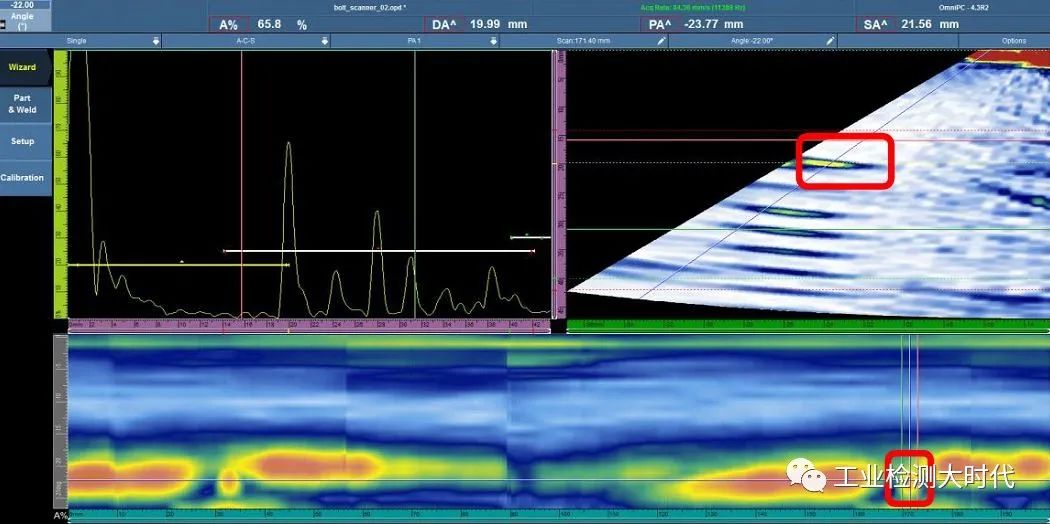Click the gray vertical ruler beside C-scan
Viewport: 1050px width, 524px height.
click(61, 422)
